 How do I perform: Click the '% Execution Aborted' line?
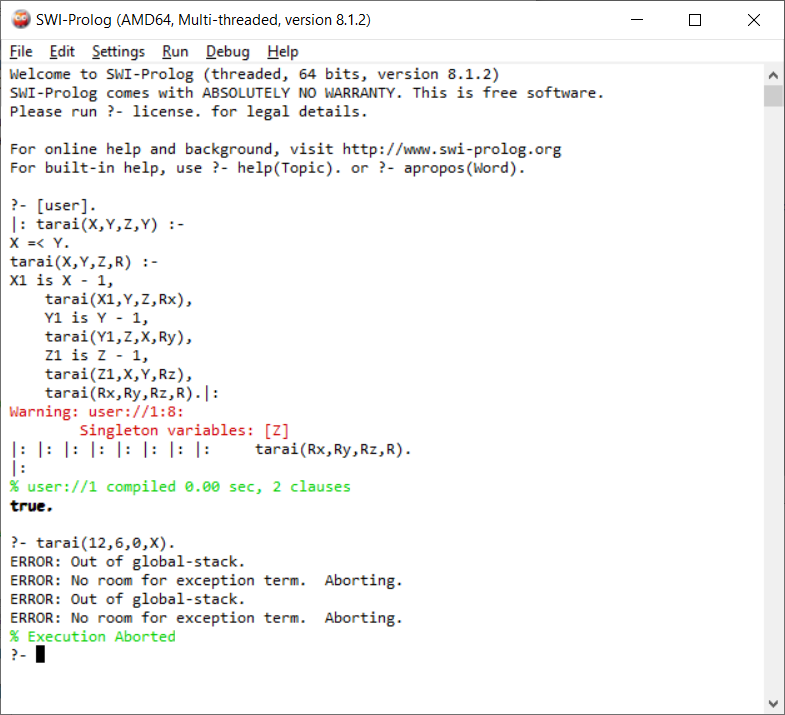click(93, 636)
